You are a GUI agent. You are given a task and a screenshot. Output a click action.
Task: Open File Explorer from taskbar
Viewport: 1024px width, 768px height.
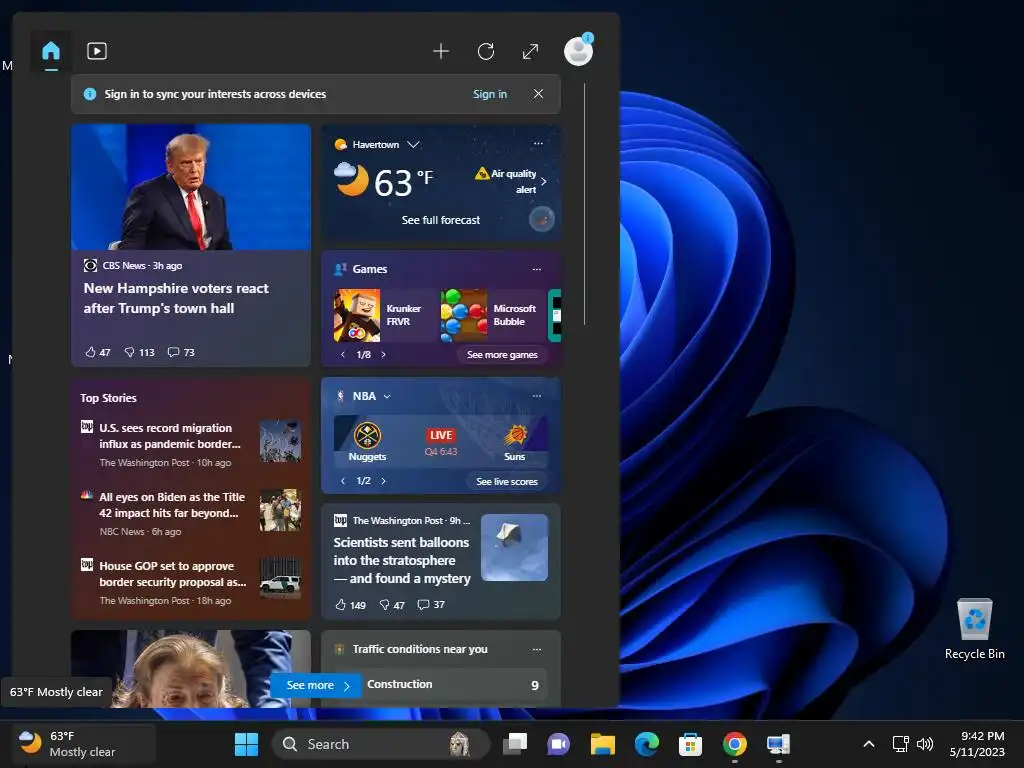(x=603, y=744)
